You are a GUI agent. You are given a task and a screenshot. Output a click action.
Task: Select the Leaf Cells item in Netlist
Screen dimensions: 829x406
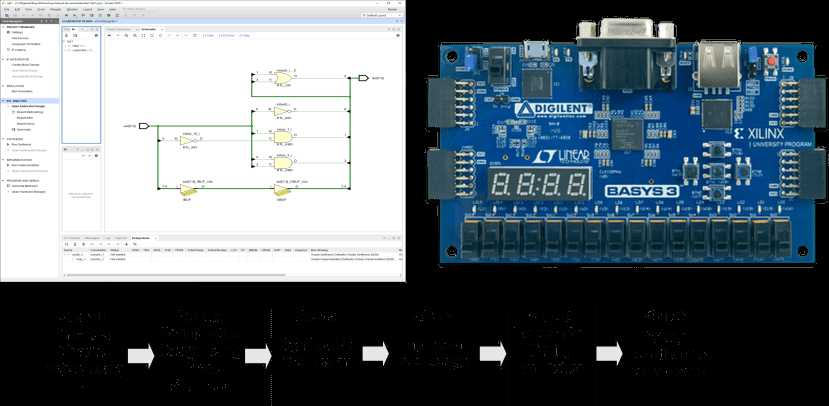click(81, 50)
